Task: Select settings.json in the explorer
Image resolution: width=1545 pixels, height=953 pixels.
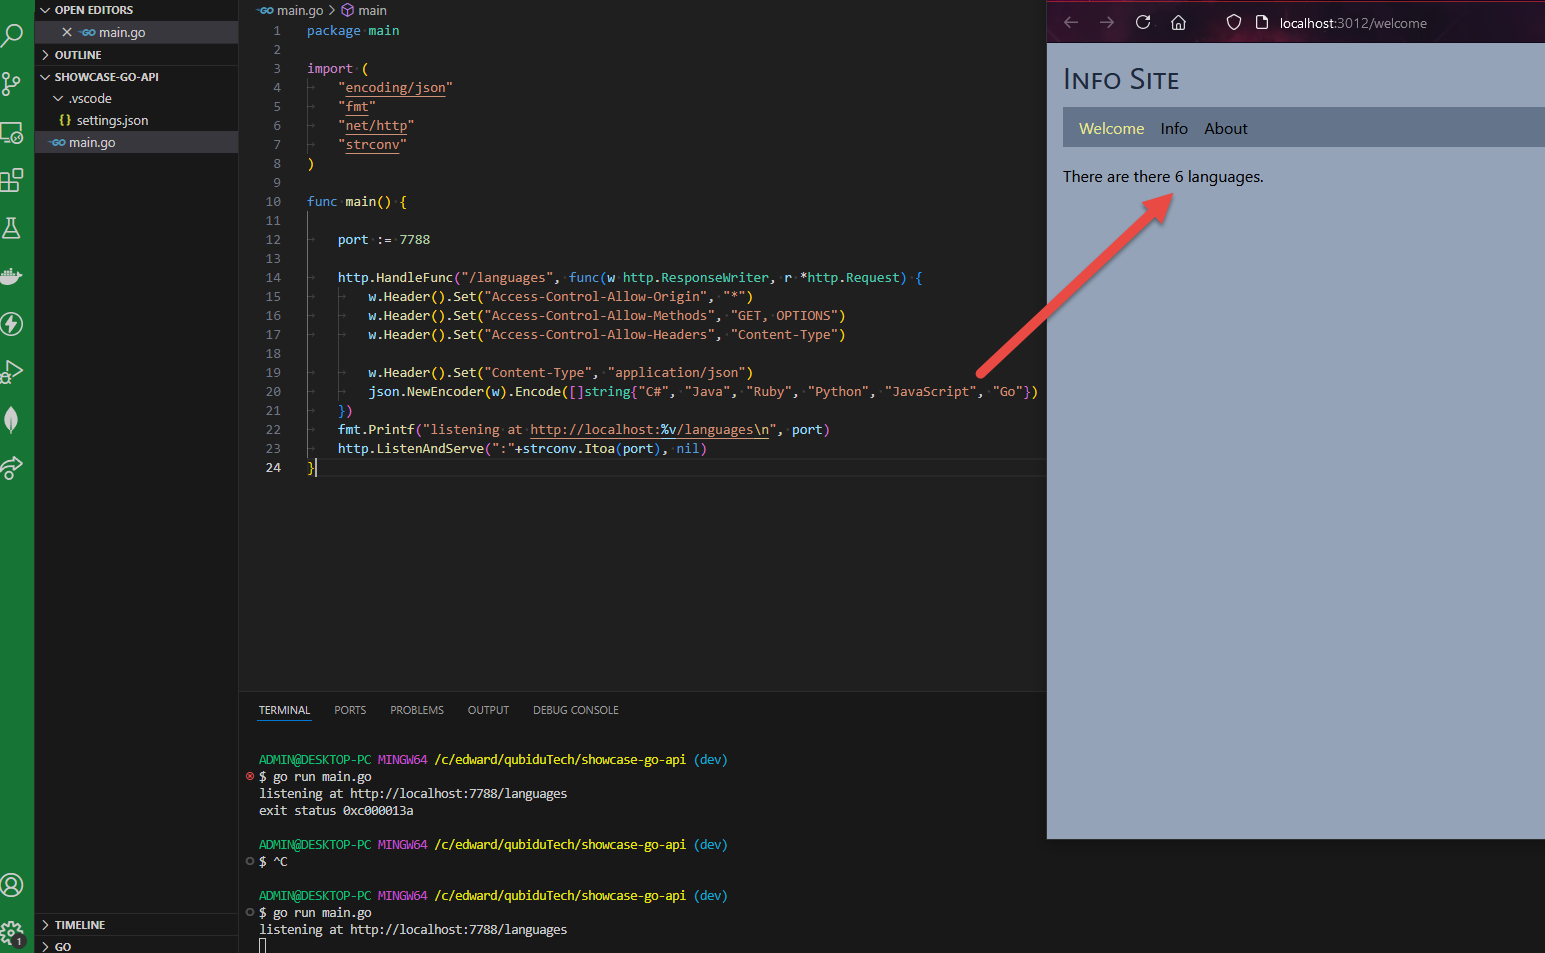Action: [x=135, y=120]
